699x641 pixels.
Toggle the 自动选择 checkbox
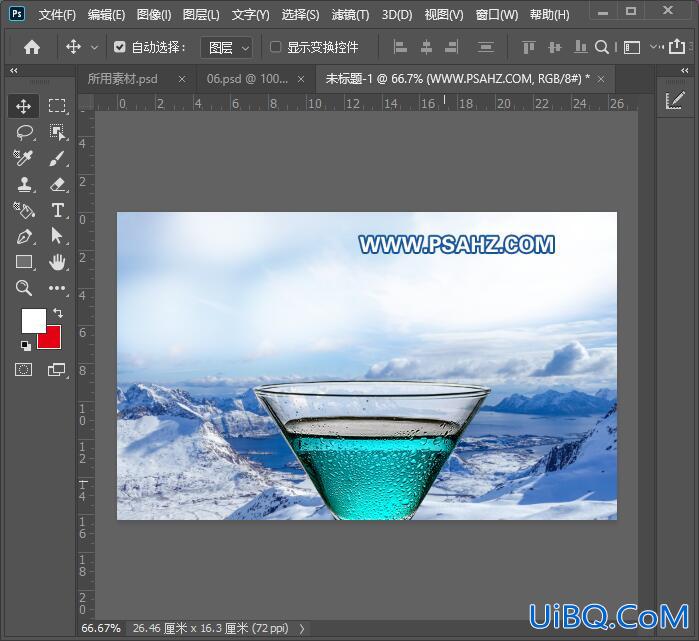pyautogui.click(x=119, y=47)
